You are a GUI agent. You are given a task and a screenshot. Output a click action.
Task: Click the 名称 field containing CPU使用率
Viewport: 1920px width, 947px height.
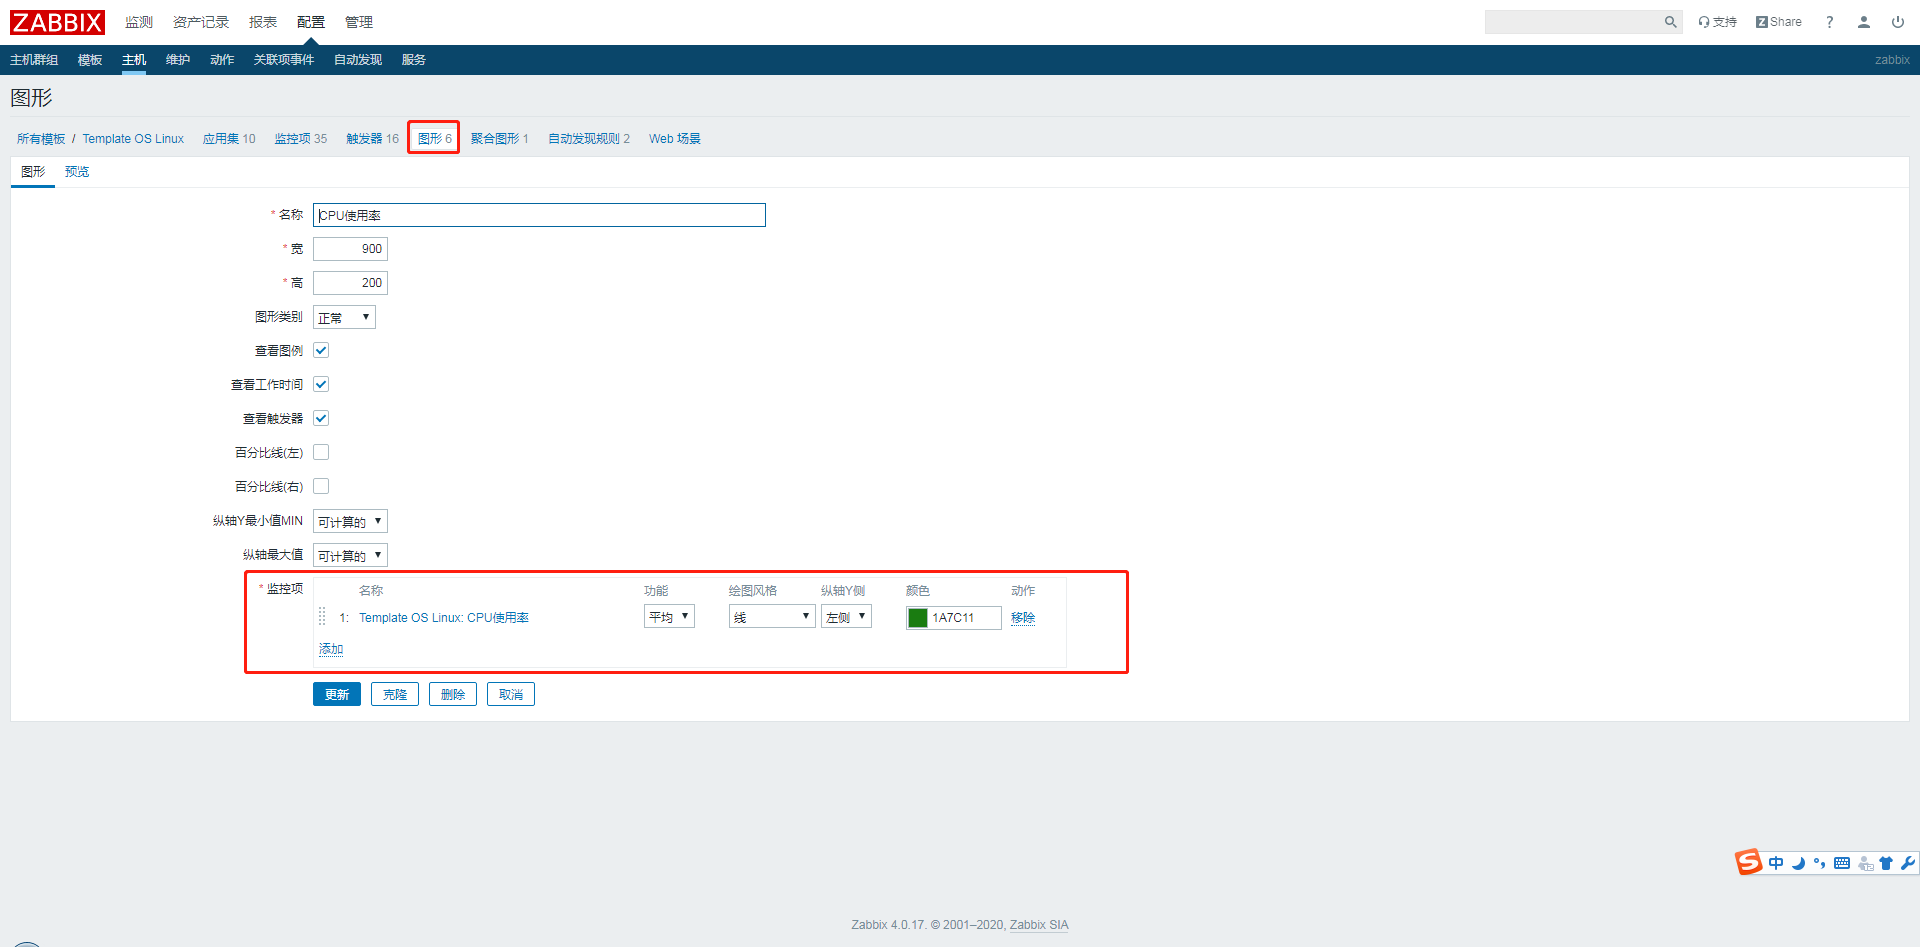[539, 215]
